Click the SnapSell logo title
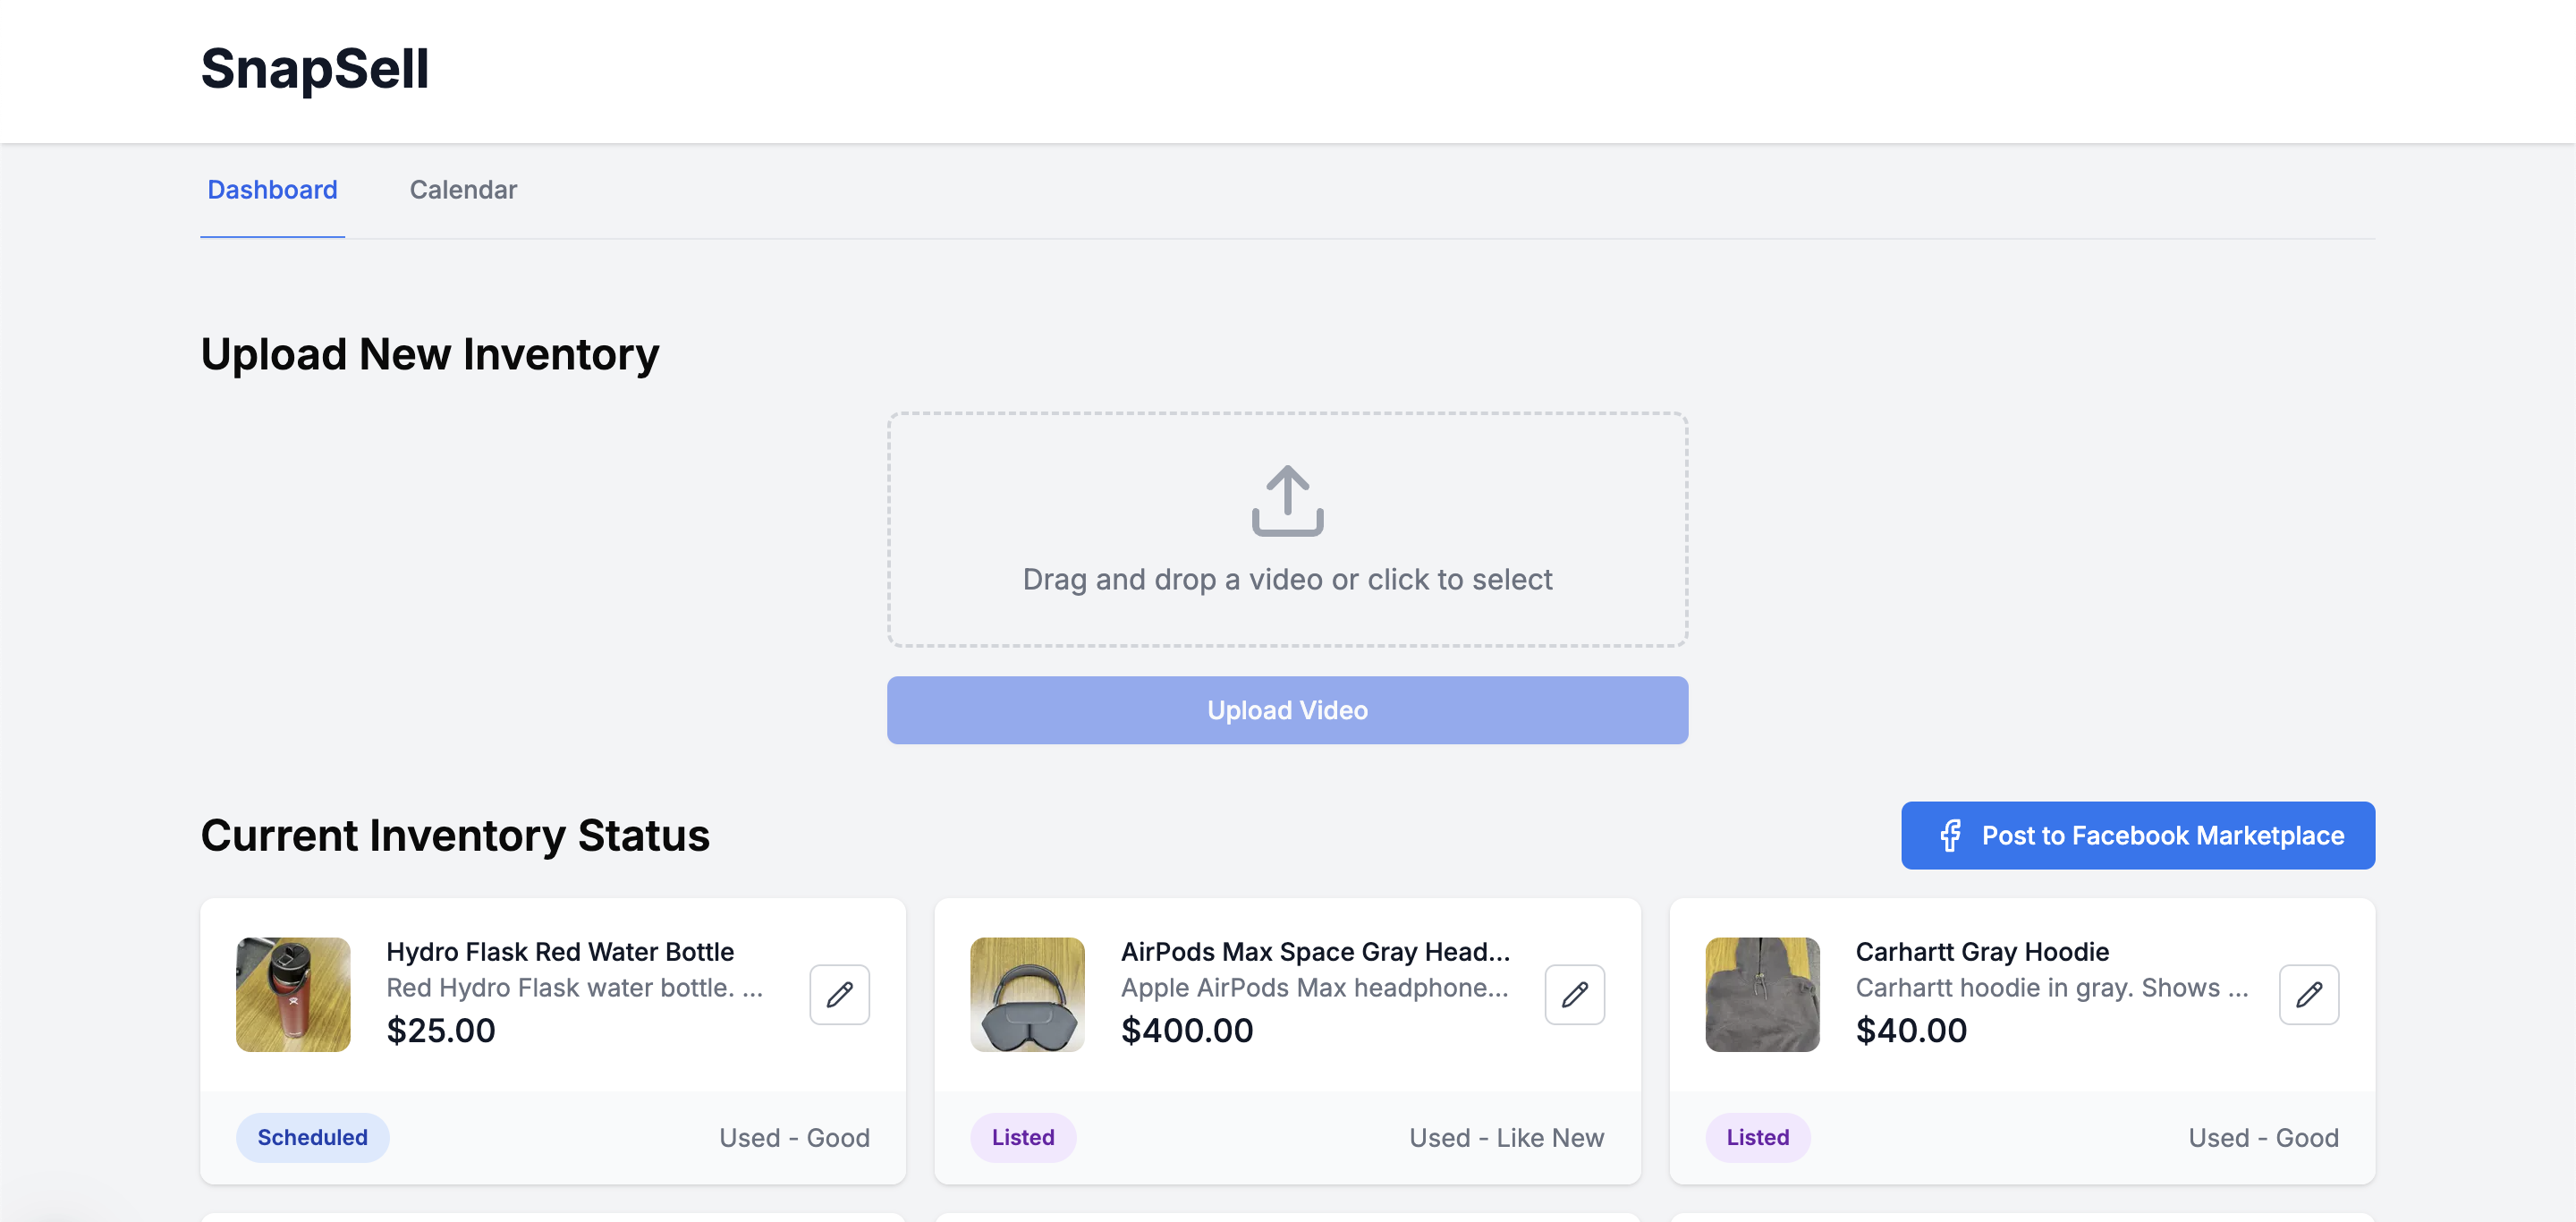 [314, 69]
